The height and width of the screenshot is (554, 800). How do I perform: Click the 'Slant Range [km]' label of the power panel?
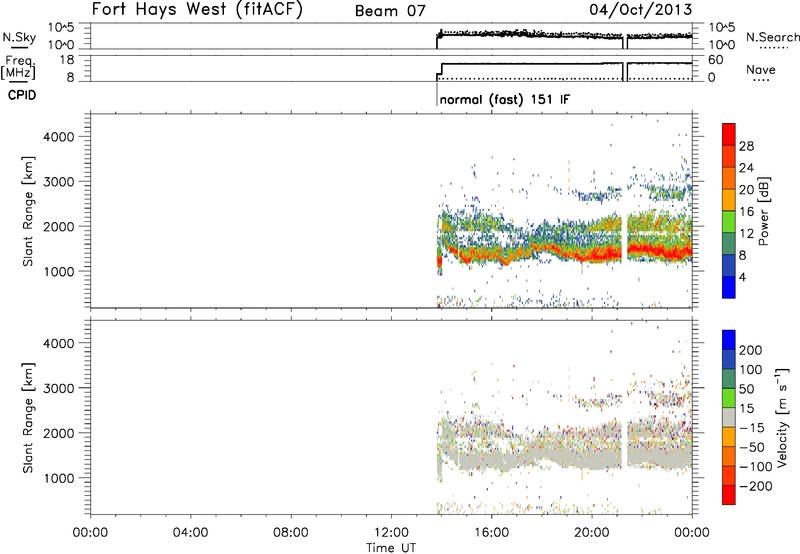click(28, 211)
